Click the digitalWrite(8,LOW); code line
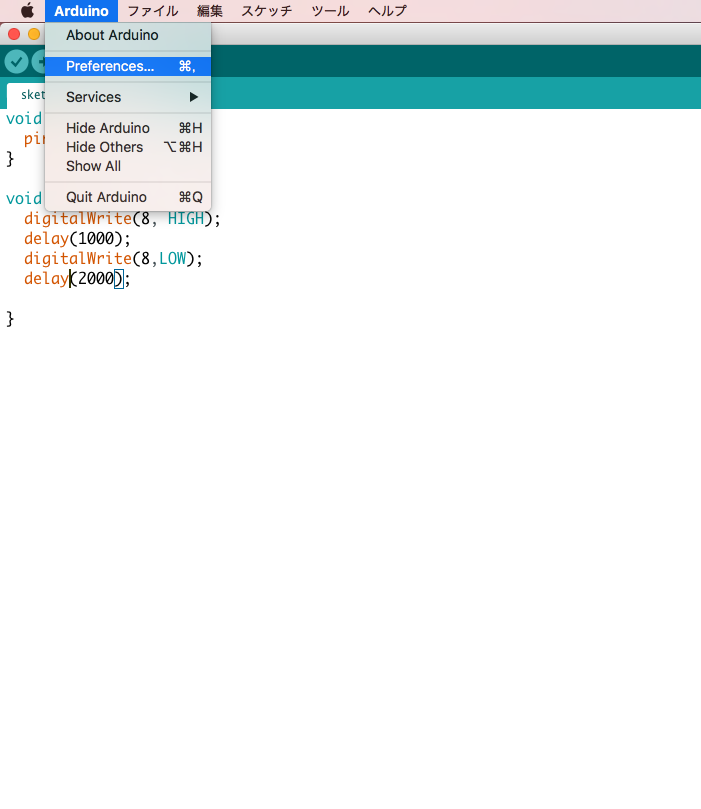The image size is (701, 809). [x=113, y=258]
